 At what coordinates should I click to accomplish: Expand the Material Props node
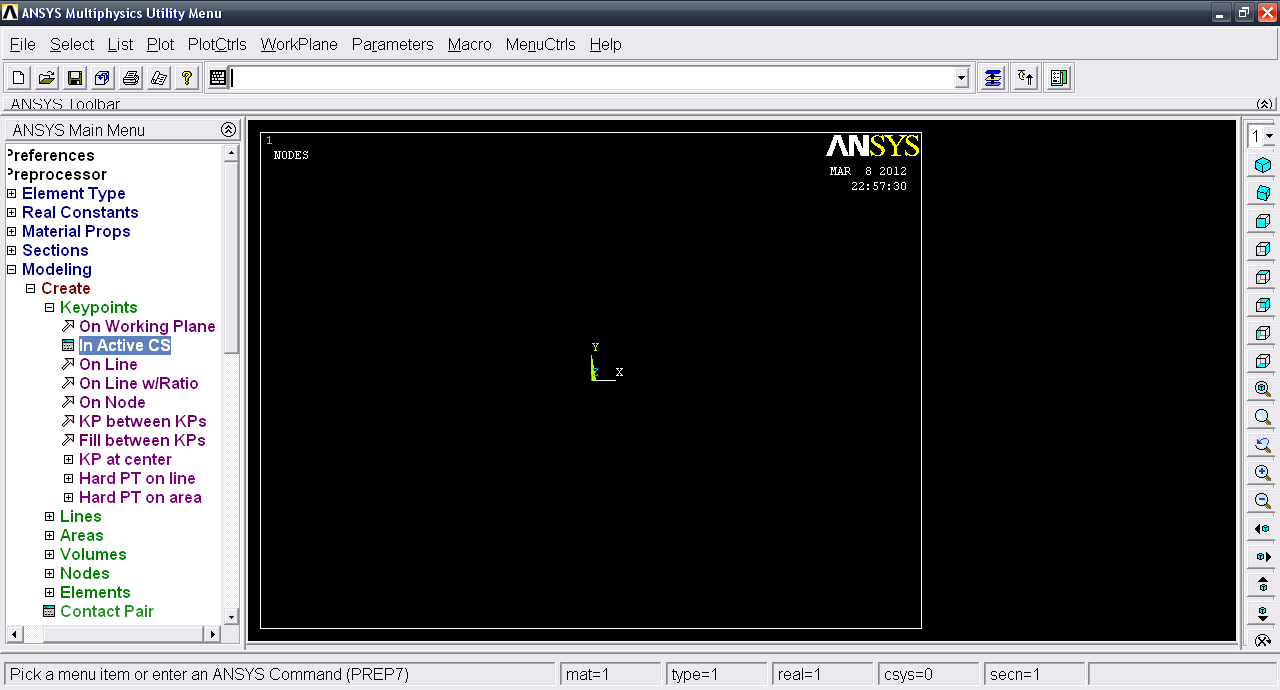12,232
